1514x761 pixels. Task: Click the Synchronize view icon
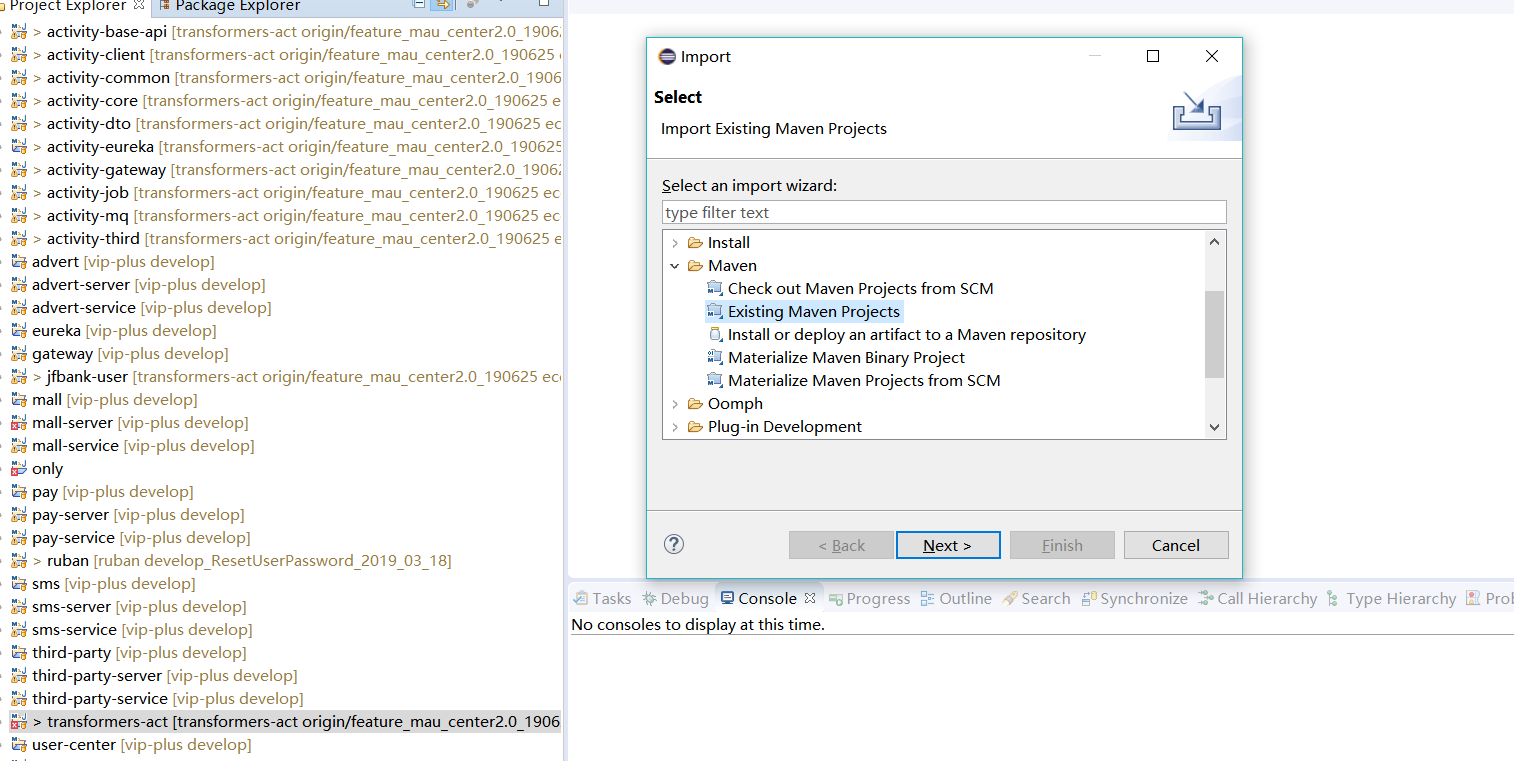pyautogui.click(x=1089, y=599)
